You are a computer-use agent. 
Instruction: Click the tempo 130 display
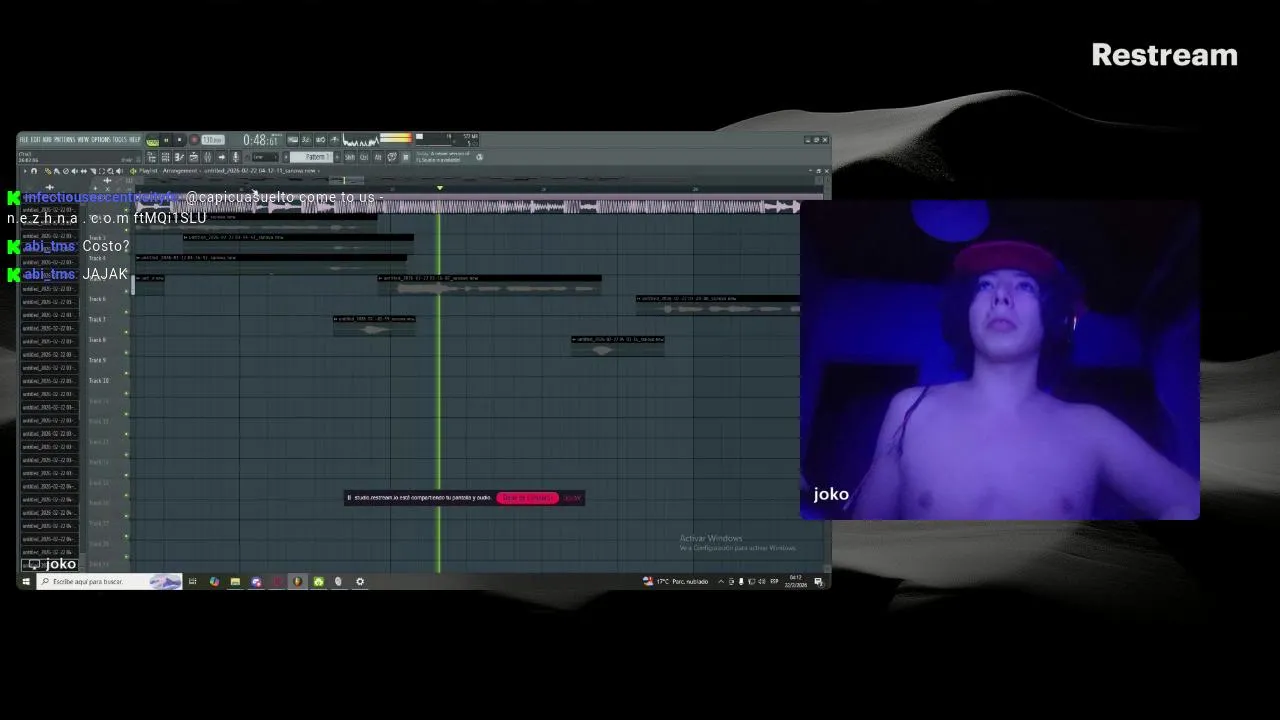tap(213, 140)
